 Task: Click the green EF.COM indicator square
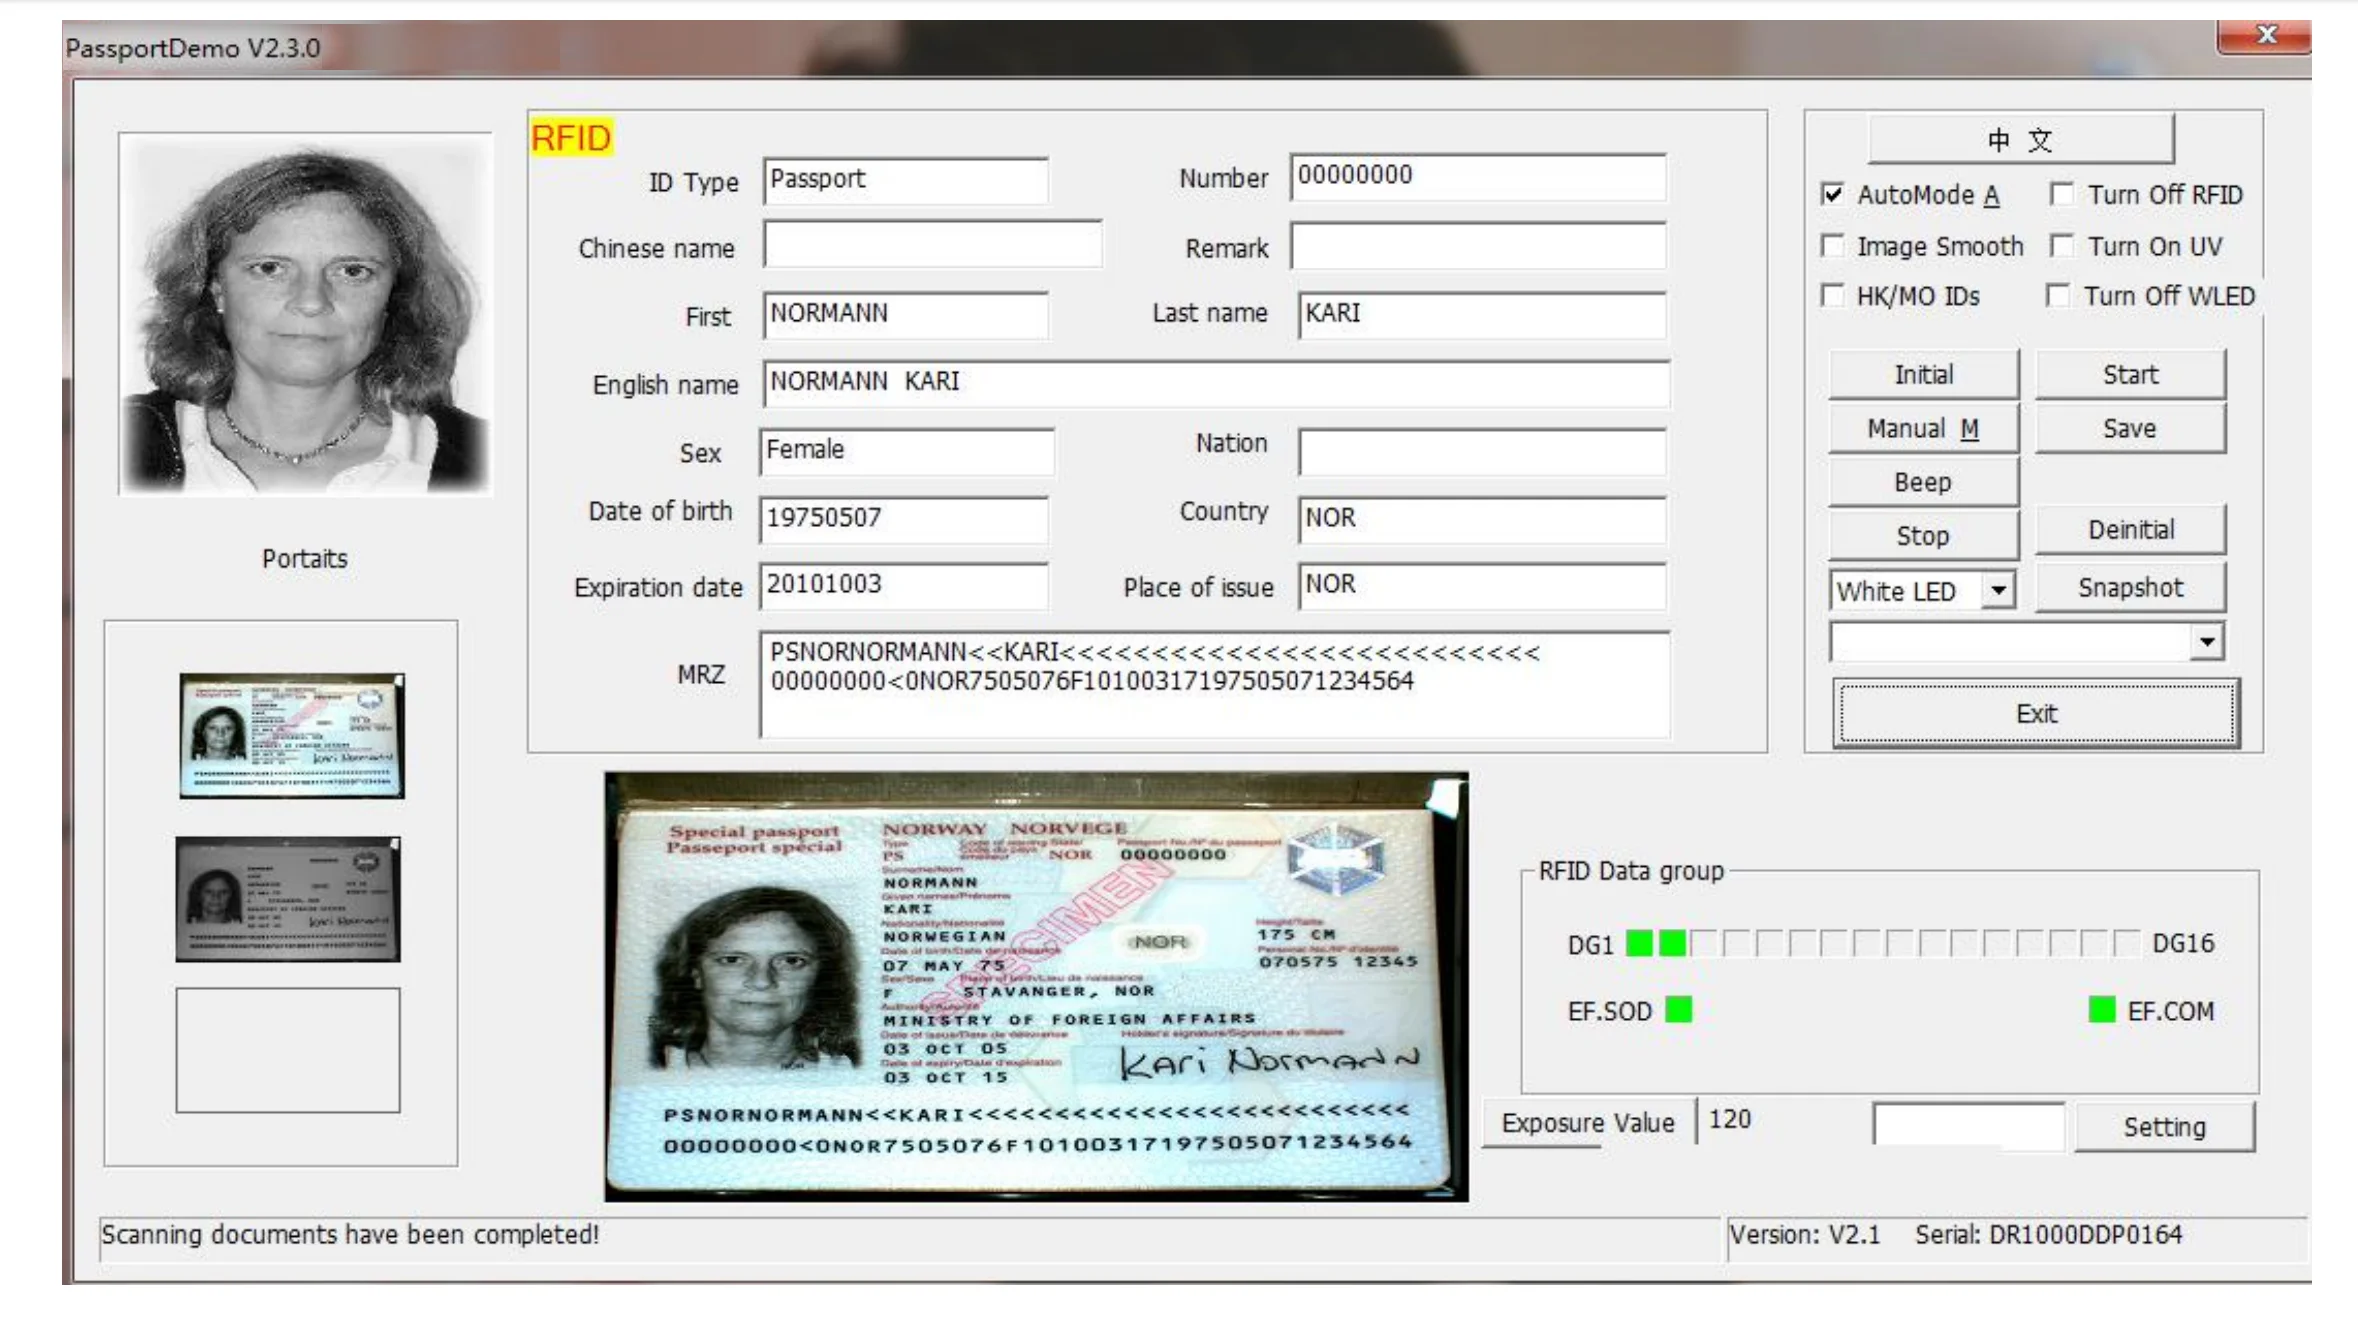pos(2102,1010)
